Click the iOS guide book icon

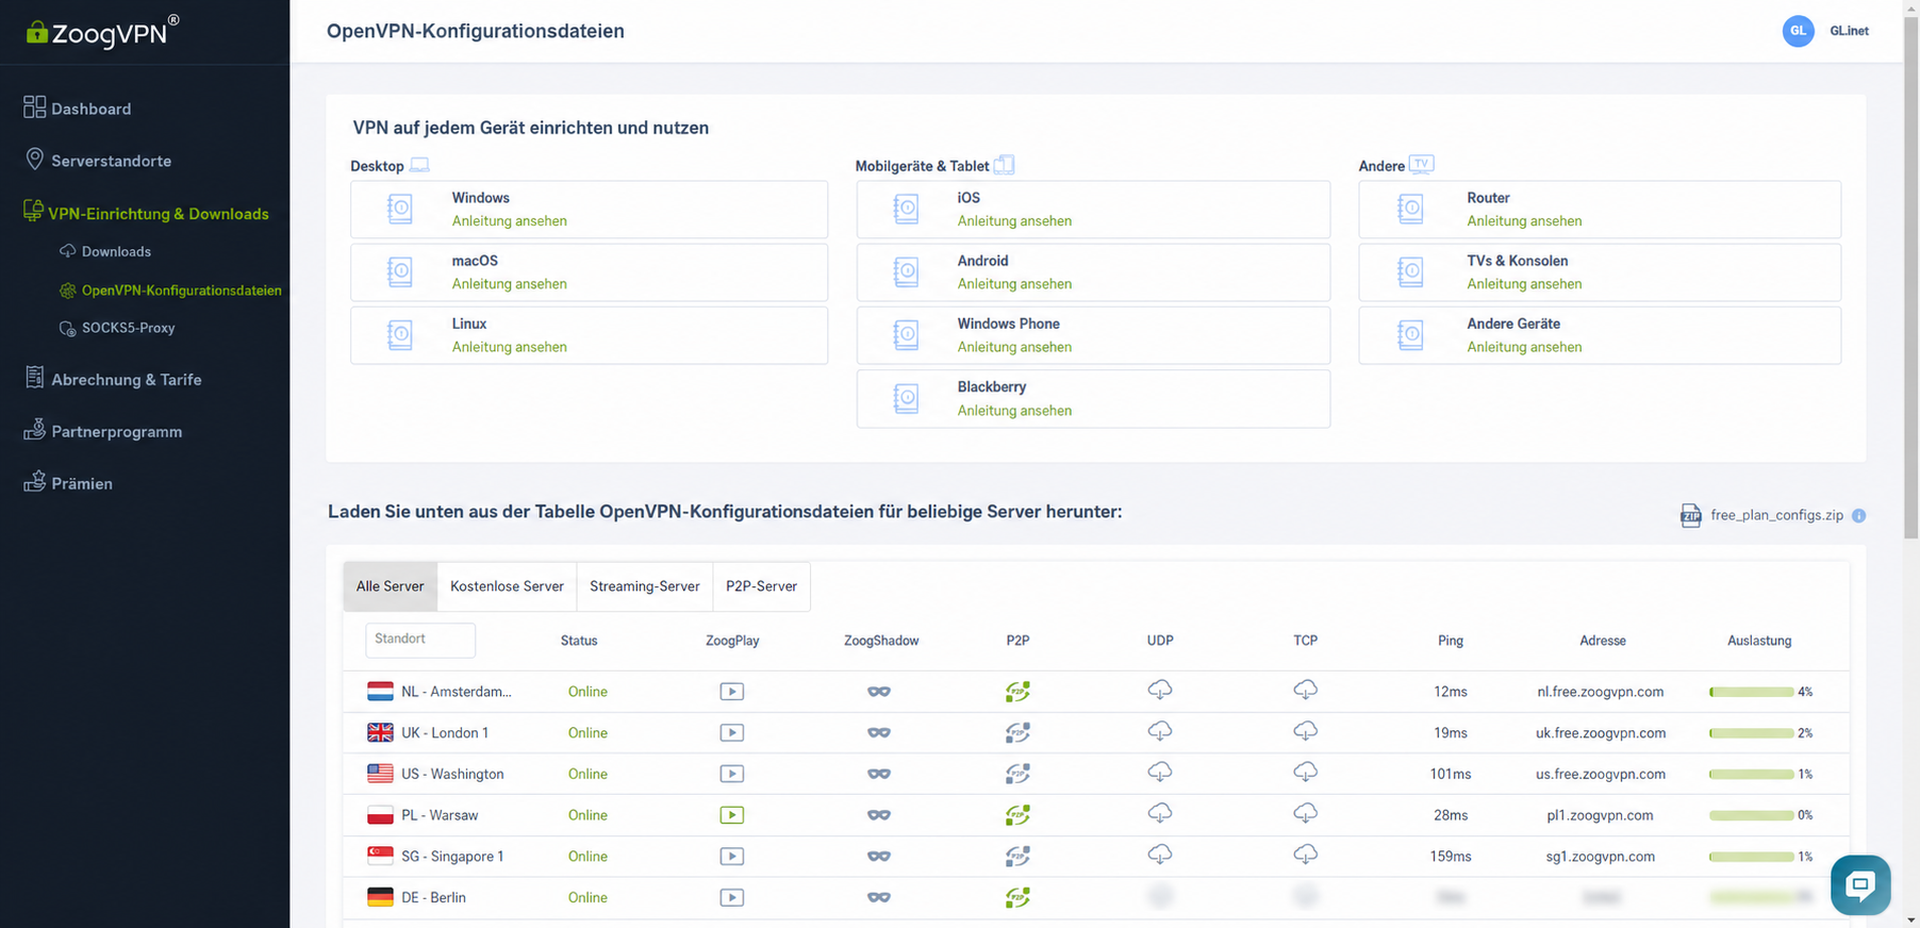coord(906,209)
